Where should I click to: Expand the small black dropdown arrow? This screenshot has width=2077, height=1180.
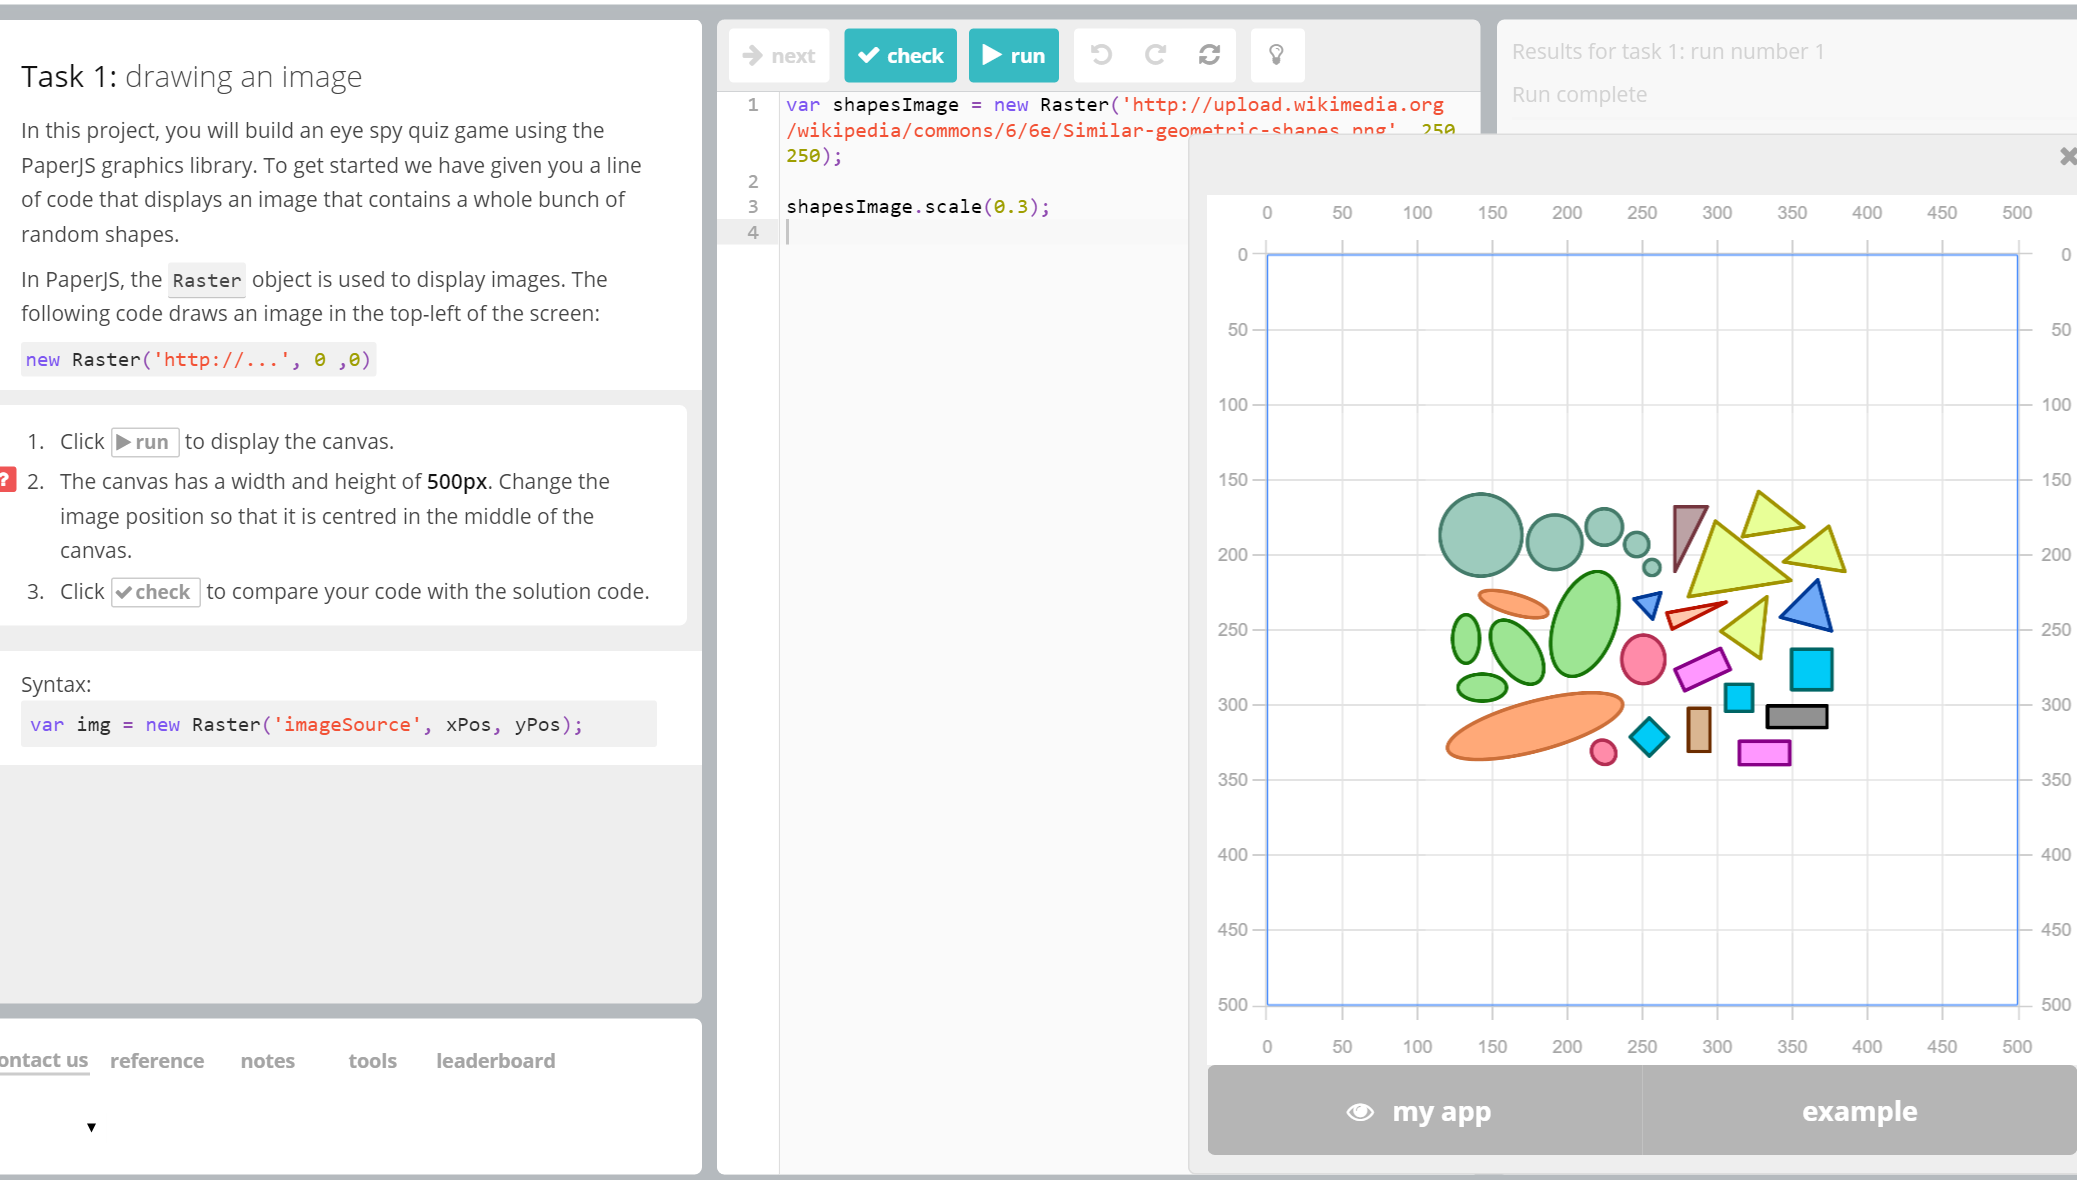pos(91,1127)
